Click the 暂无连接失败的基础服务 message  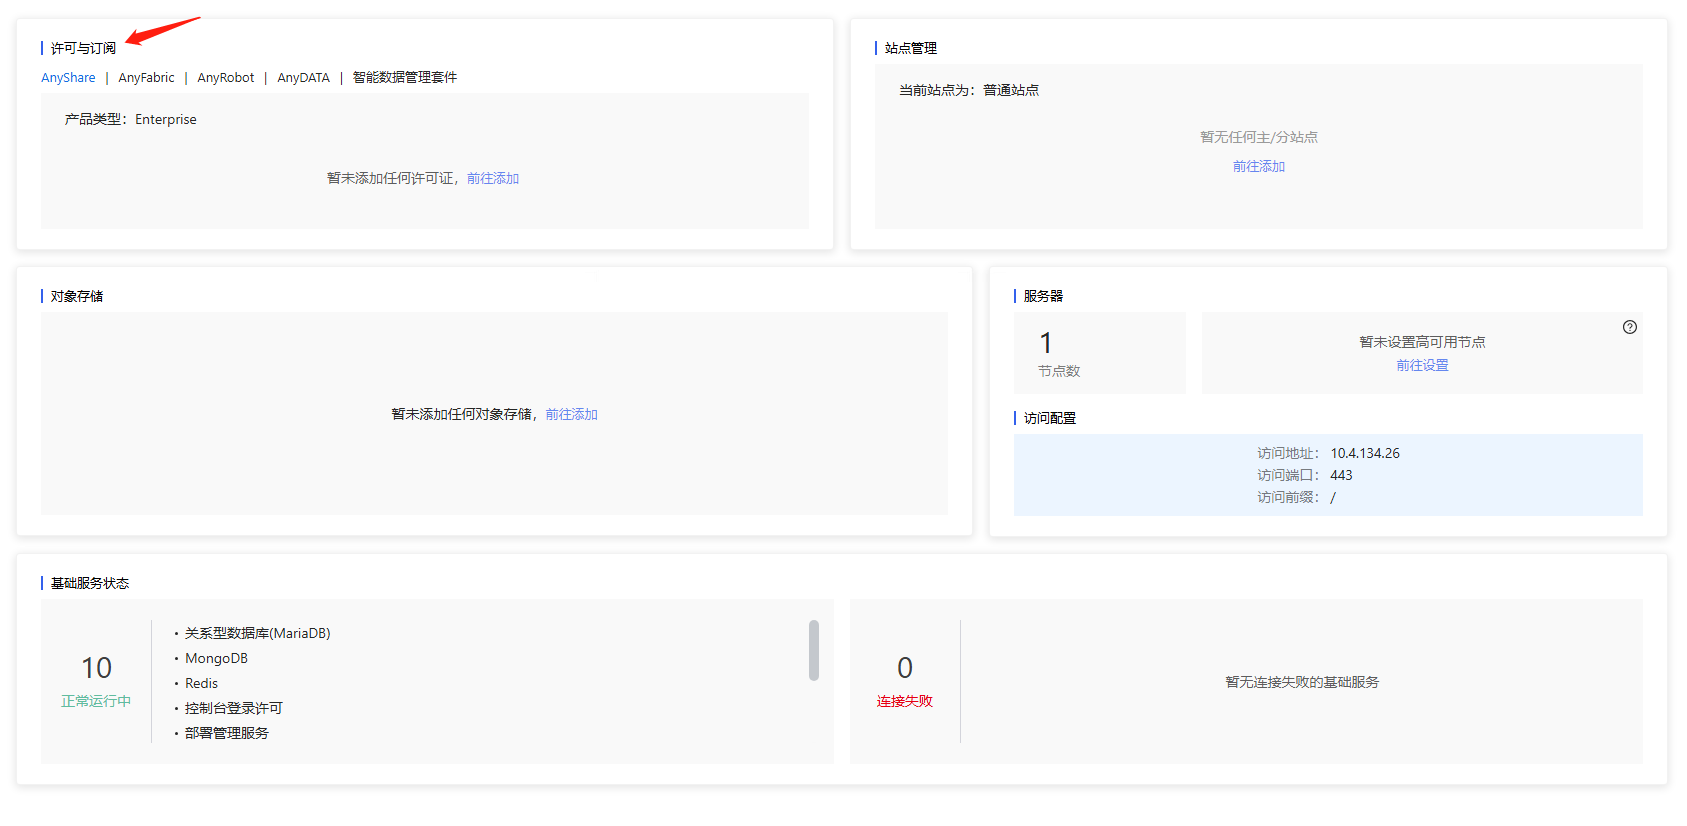pos(1302,682)
